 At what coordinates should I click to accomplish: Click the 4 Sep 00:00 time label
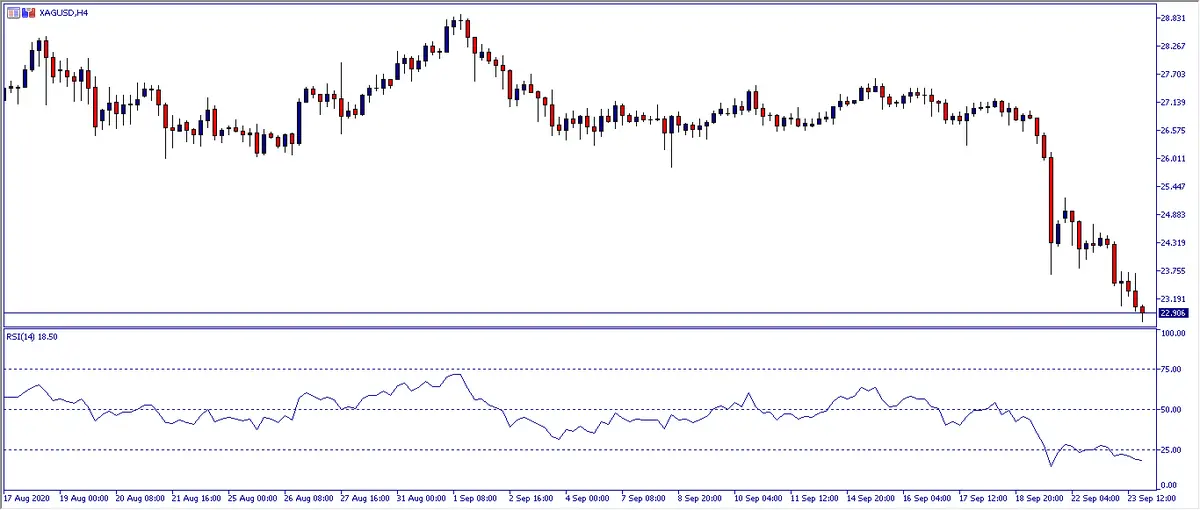coord(590,496)
